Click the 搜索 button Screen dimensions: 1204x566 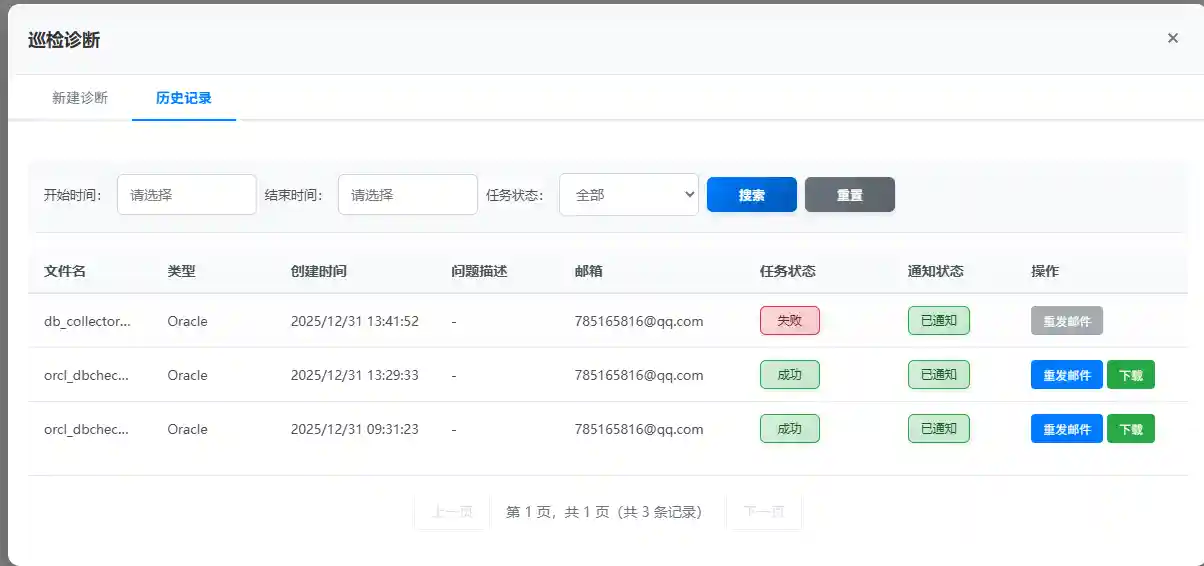pos(752,195)
